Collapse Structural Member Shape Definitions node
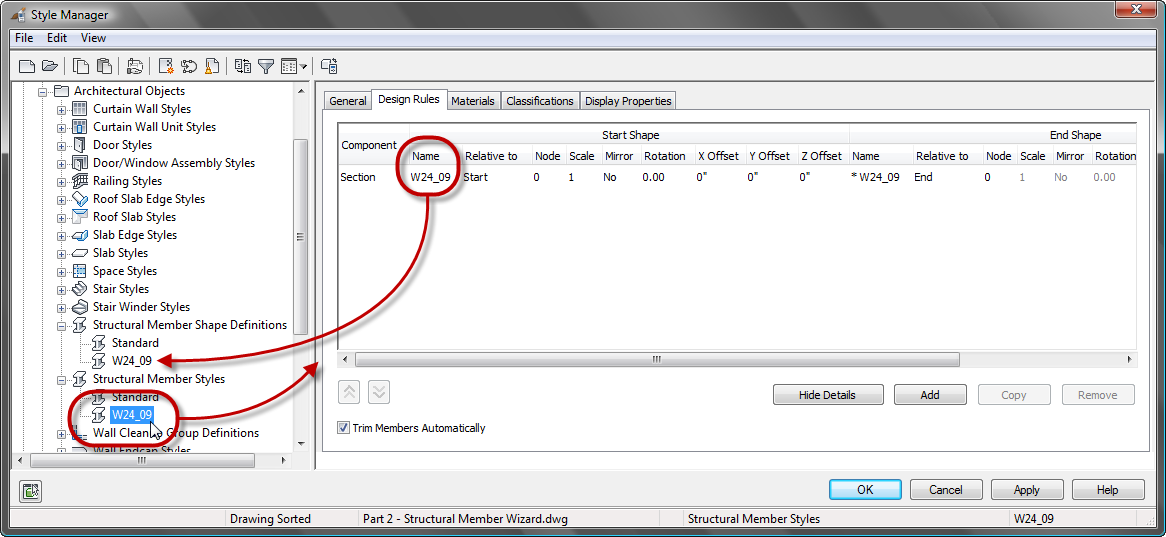This screenshot has height=537, width=1166. click(x=62, y=326)
